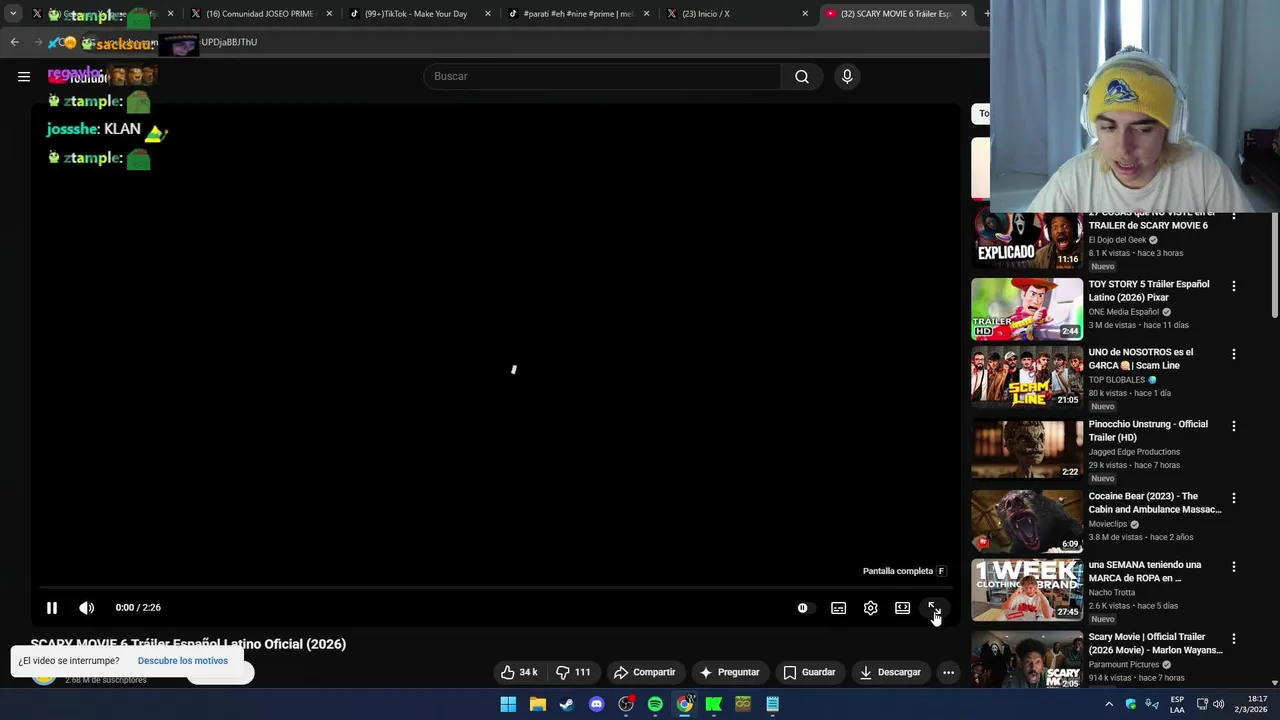The width and height of the screenshot is (1280, 720).
Task: Enter full screen mode
Action: tap(934, 608)
